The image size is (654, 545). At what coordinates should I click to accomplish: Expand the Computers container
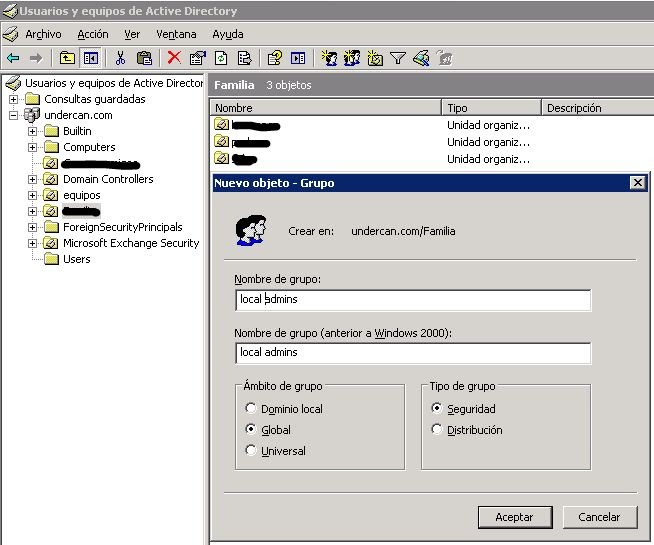(x=32, y=147)
